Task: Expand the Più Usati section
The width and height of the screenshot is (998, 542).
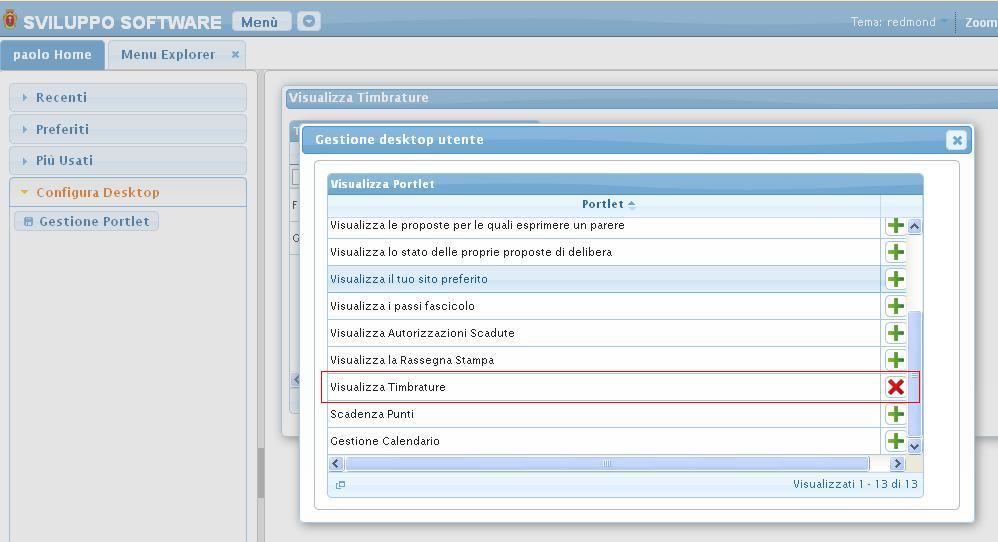Action: click(64, 160)
